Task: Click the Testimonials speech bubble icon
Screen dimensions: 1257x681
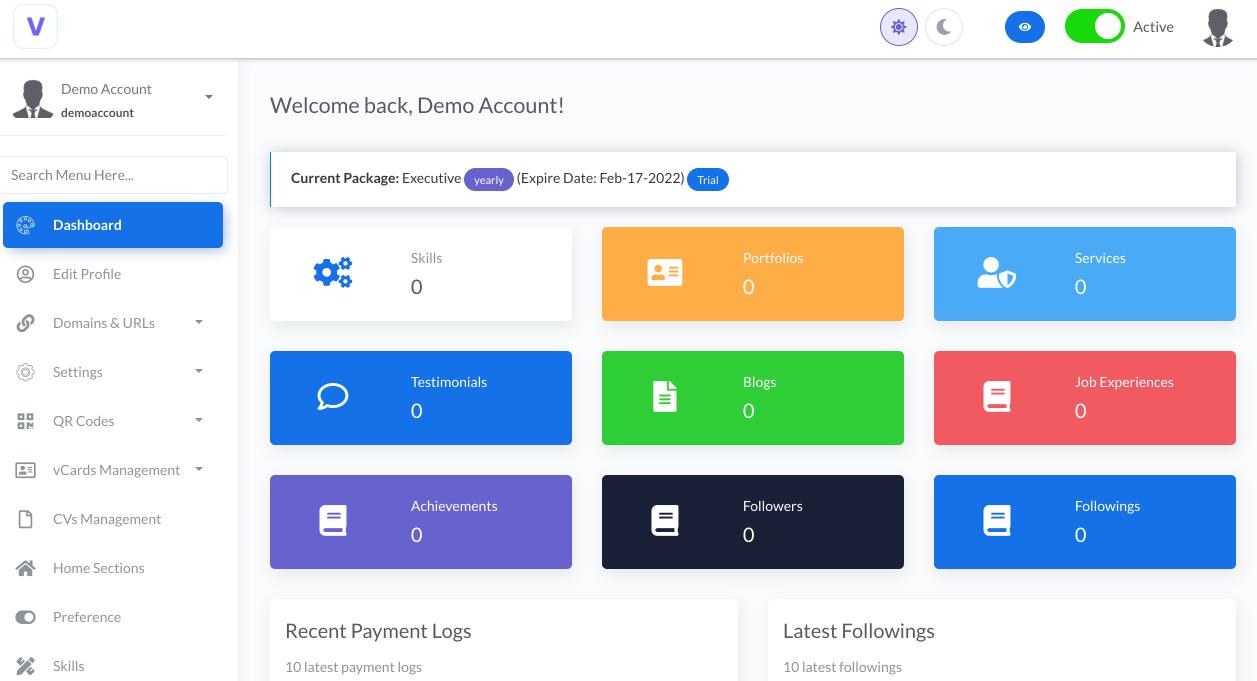Action: [x=333, y=397]
